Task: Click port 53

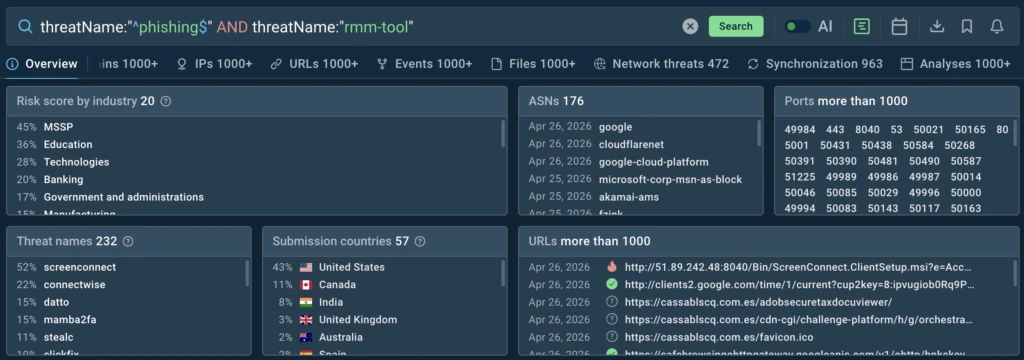Action: (x=897, y=130)
